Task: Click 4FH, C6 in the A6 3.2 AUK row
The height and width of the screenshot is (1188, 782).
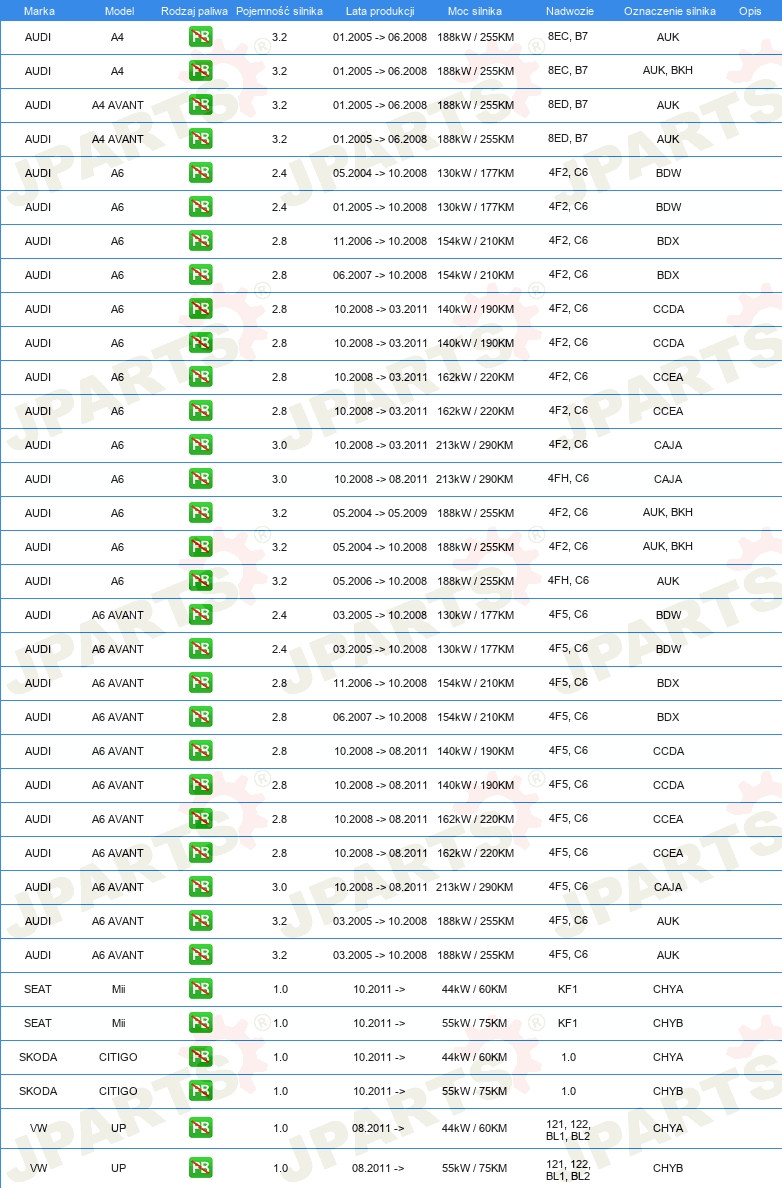Action: 568,580
